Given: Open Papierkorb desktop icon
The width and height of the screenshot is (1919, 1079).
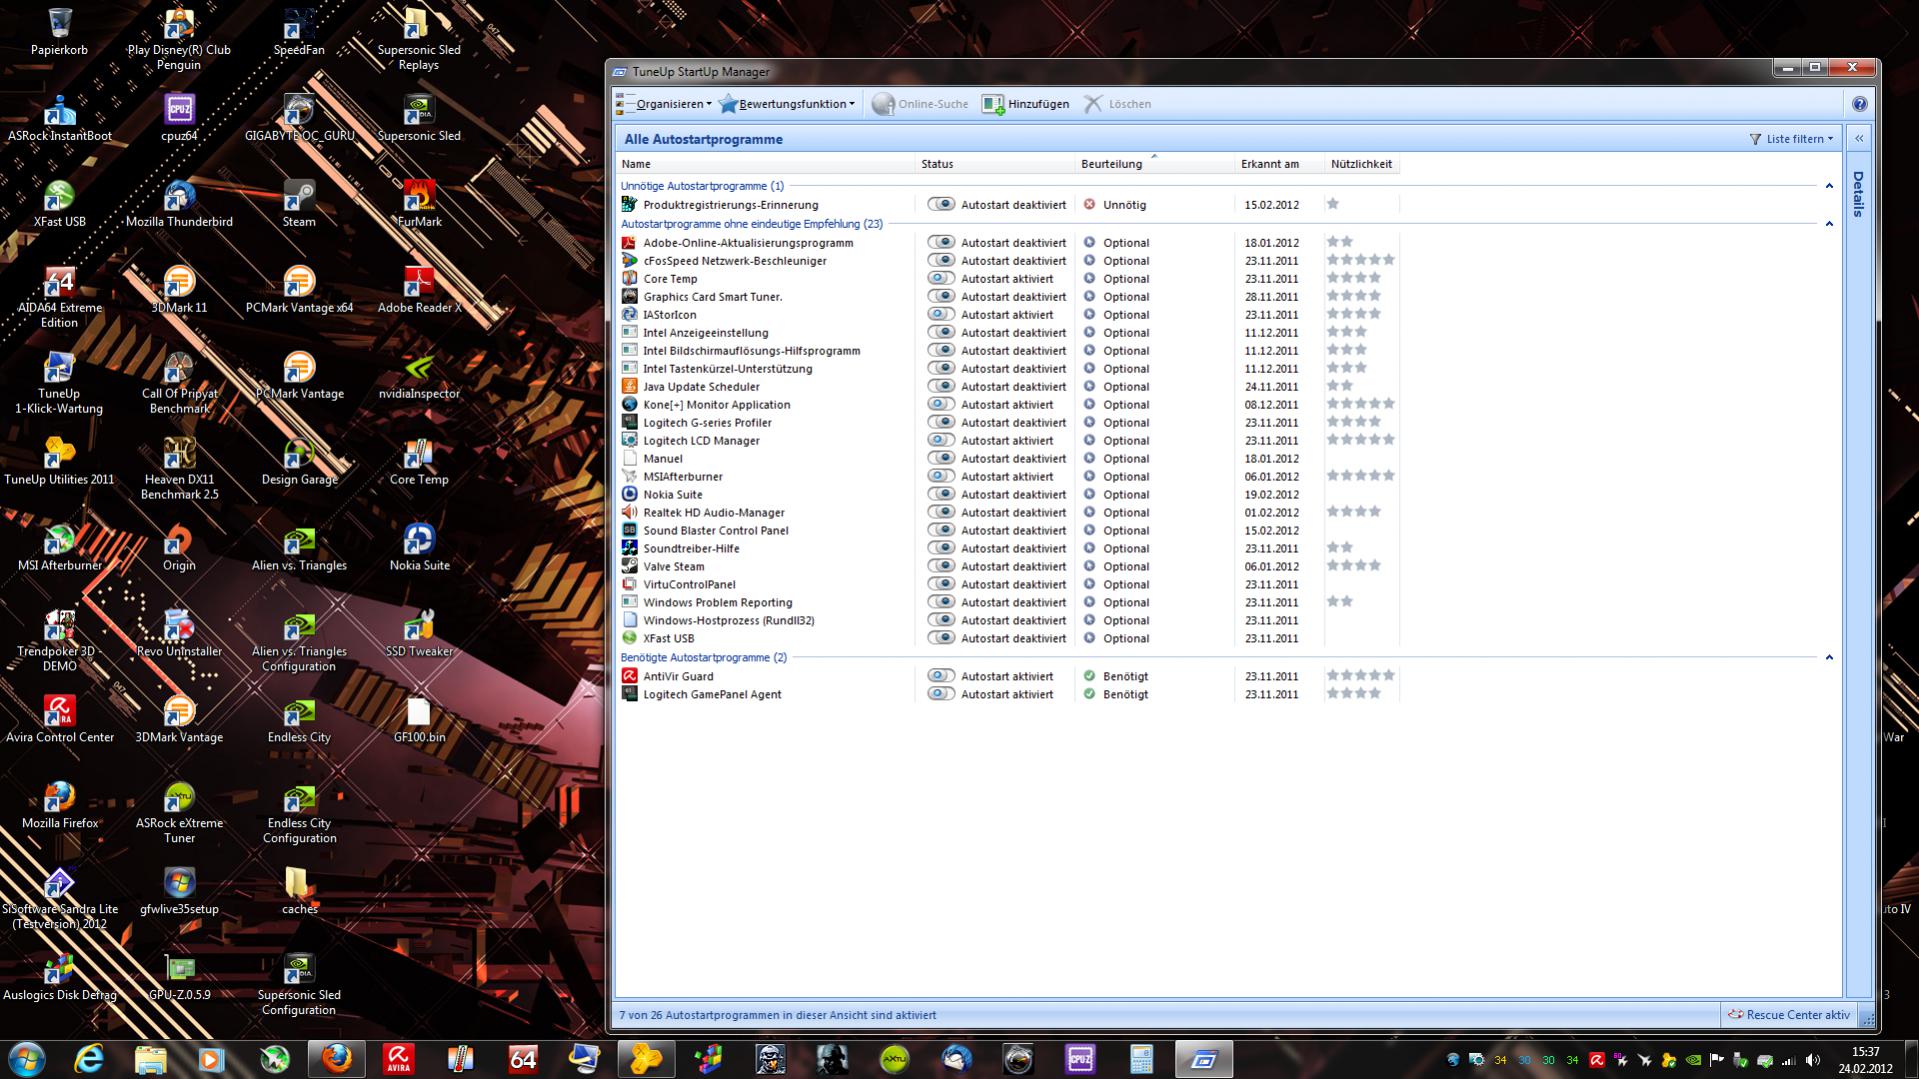Looking at the screenshot, I should click(x=59, y=31).
